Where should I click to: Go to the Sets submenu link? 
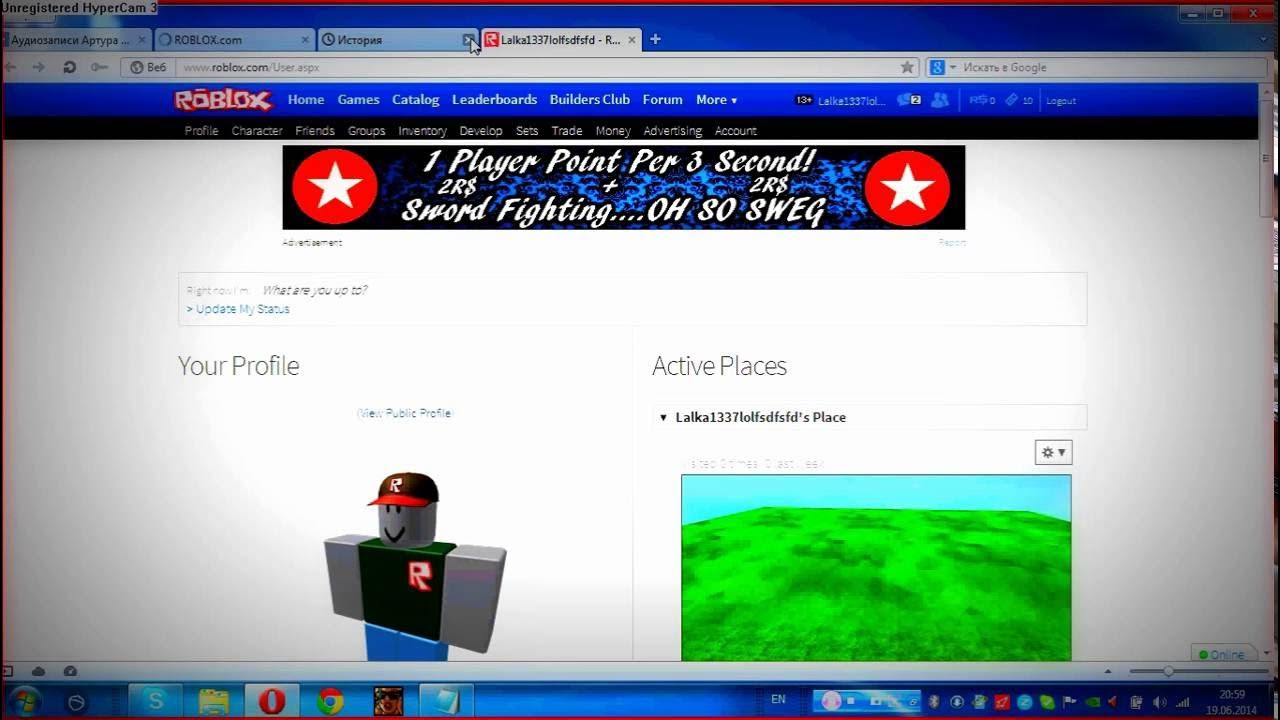click(527, 131)
